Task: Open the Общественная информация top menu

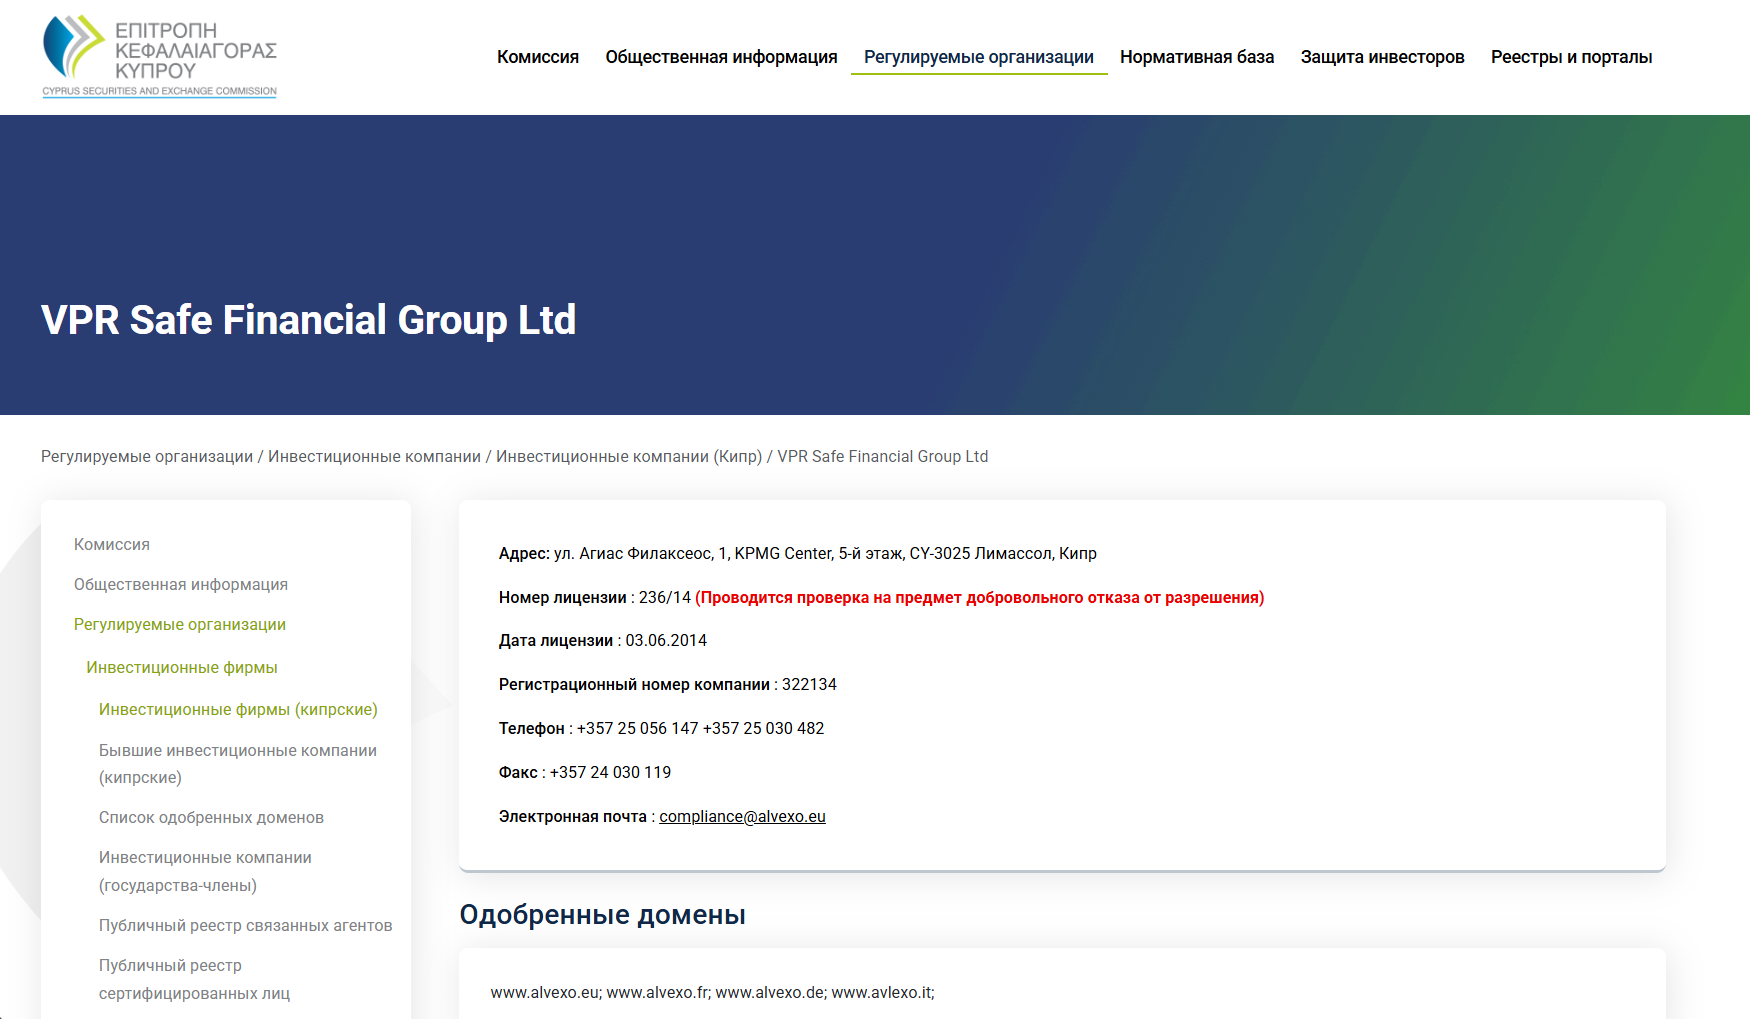Action: coord(721,57)
